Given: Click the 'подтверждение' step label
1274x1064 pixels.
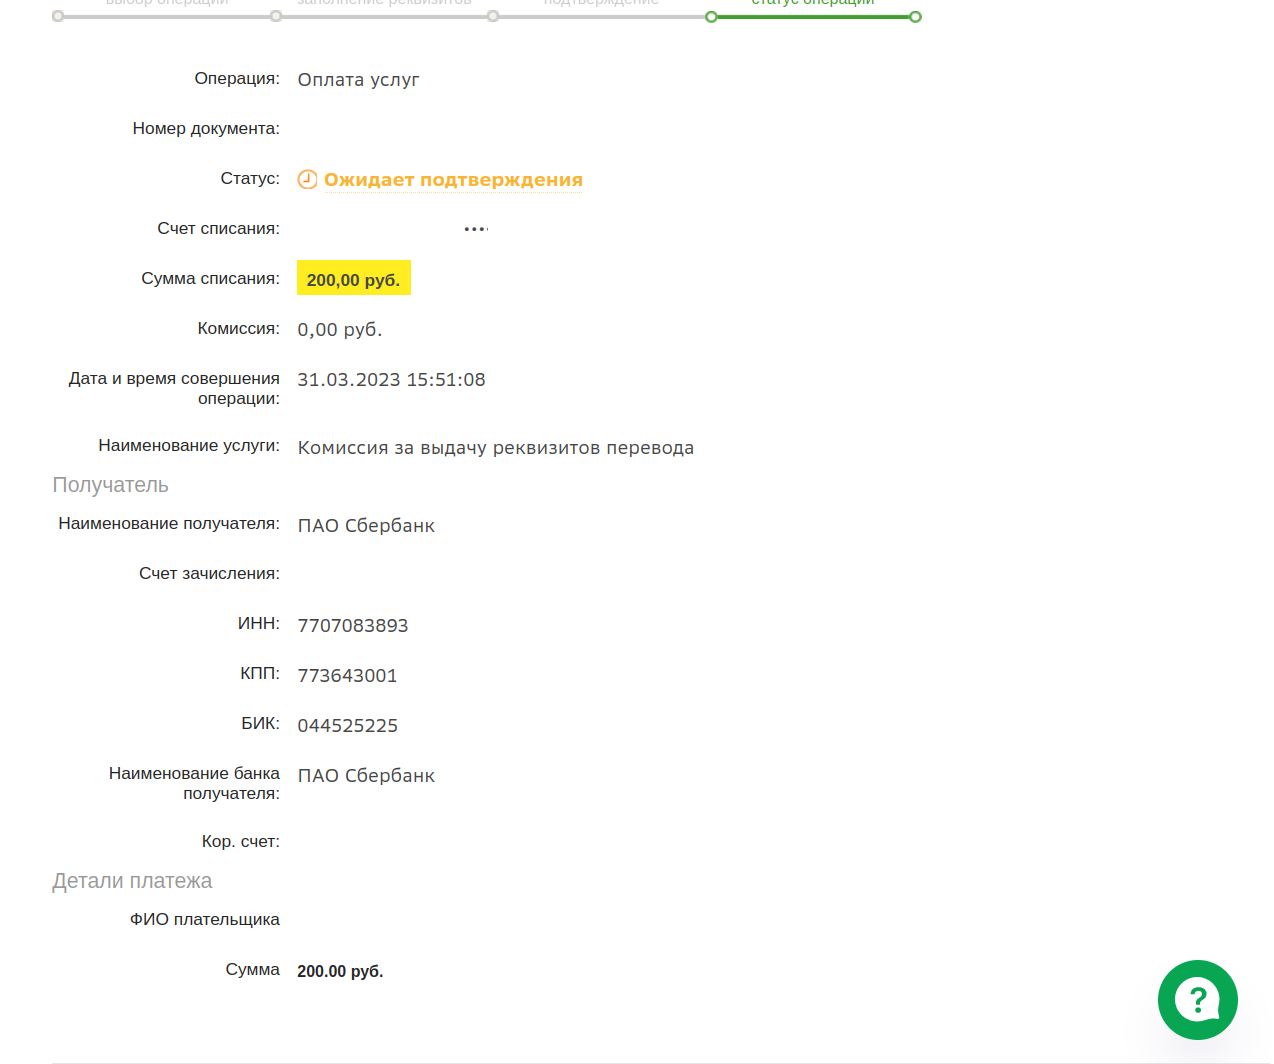Looking at the screenshot, I should [x=601, y=3].
